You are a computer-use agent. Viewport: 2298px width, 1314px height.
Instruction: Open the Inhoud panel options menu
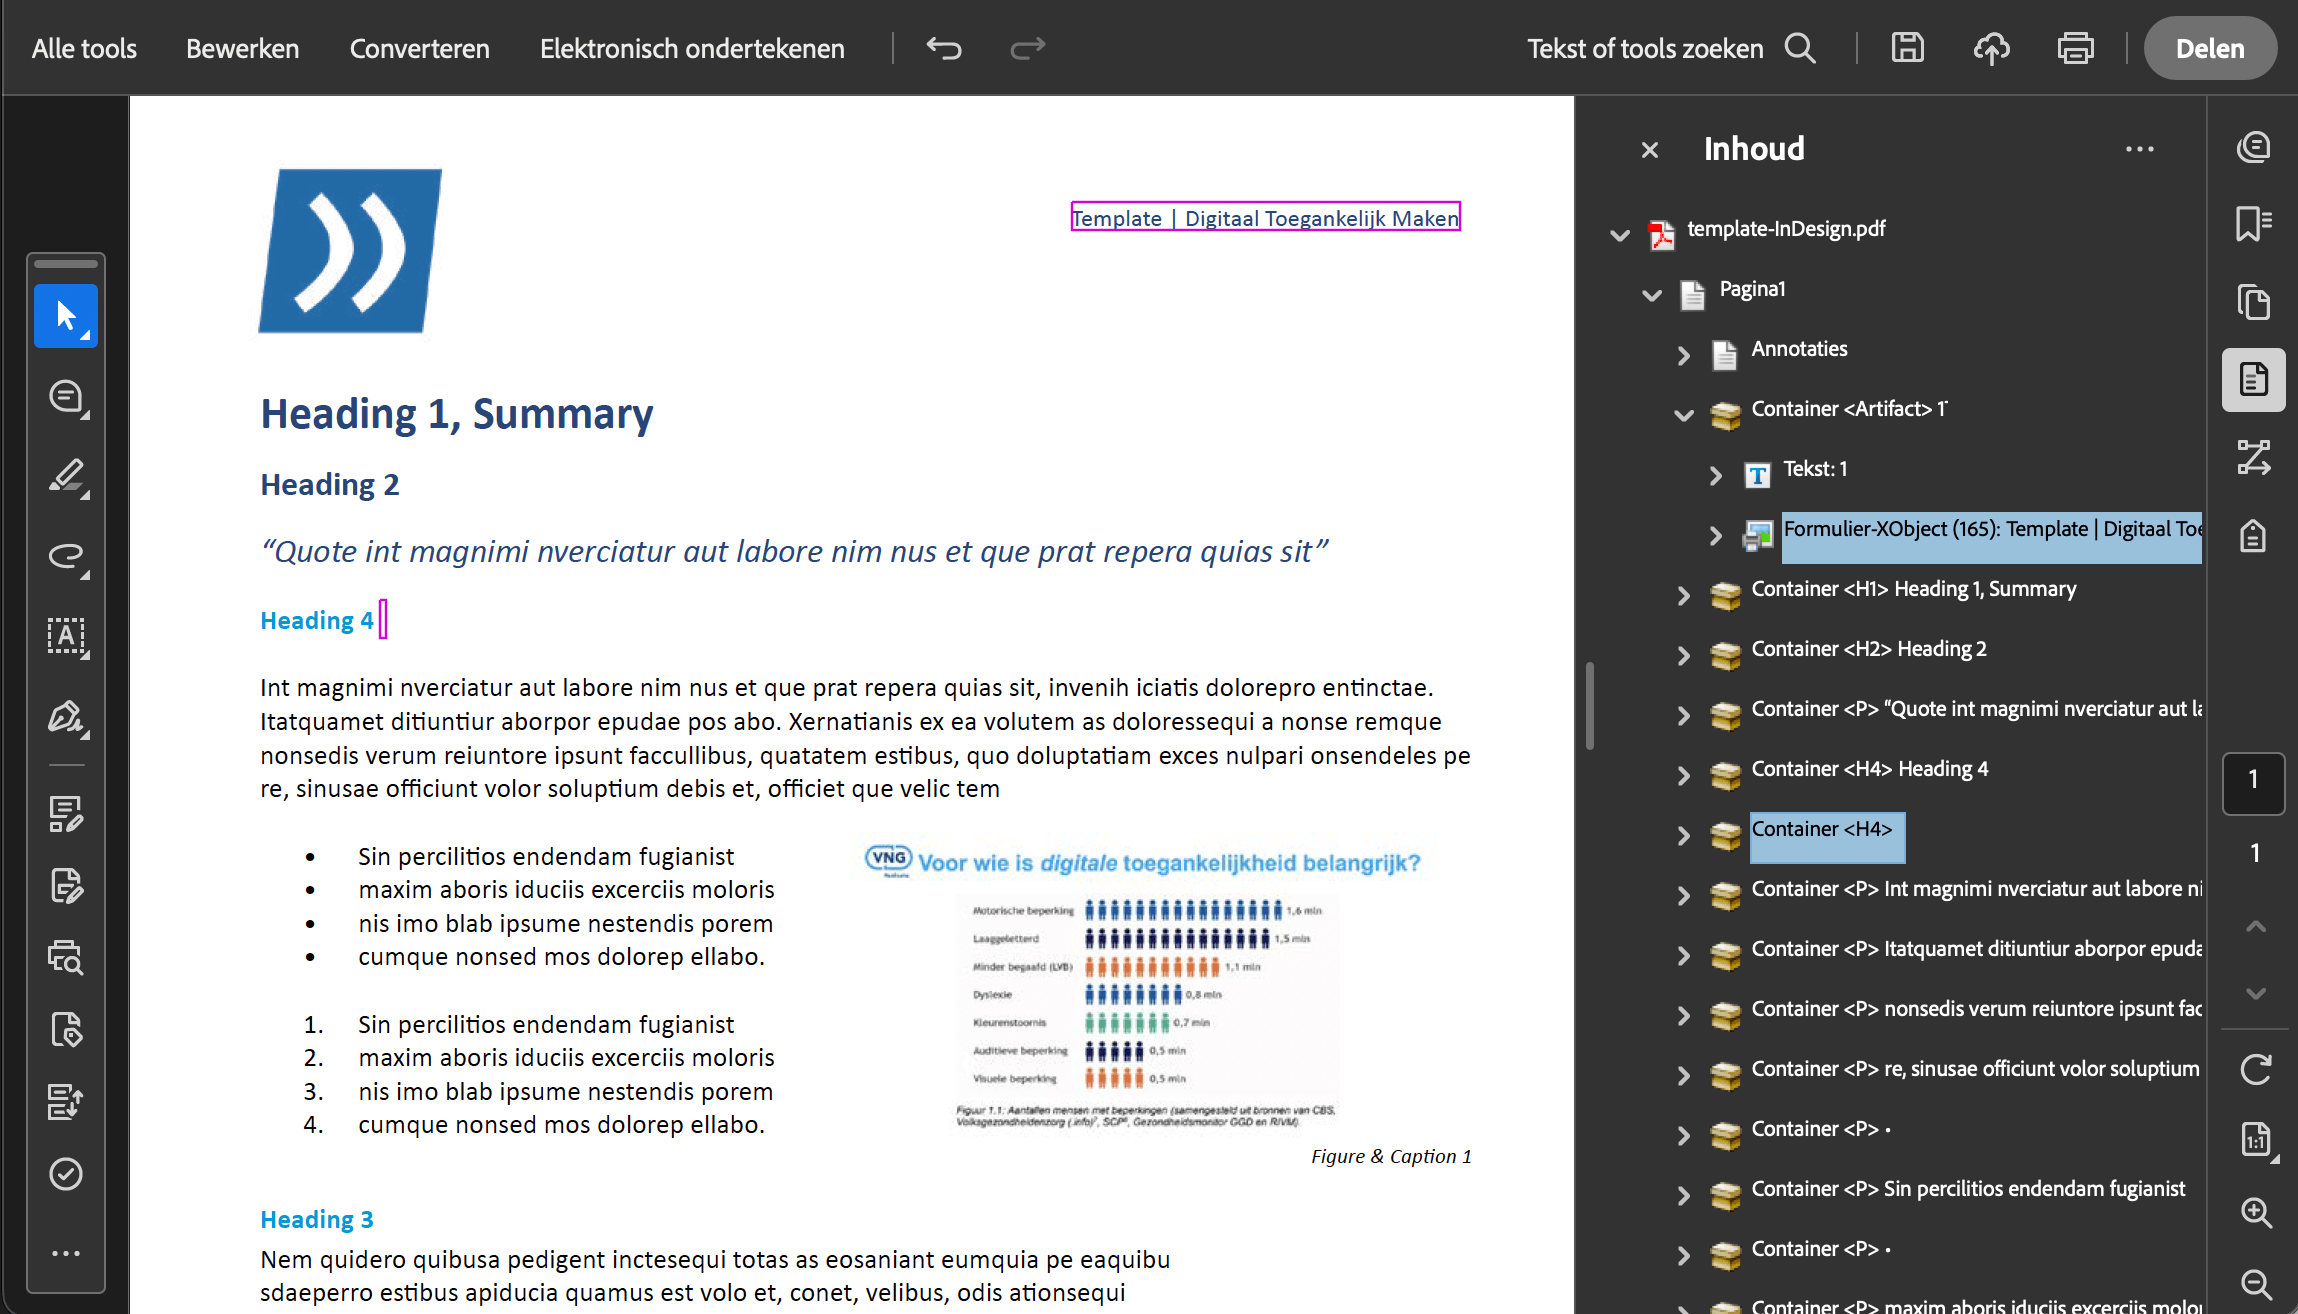pos(2139,149)
